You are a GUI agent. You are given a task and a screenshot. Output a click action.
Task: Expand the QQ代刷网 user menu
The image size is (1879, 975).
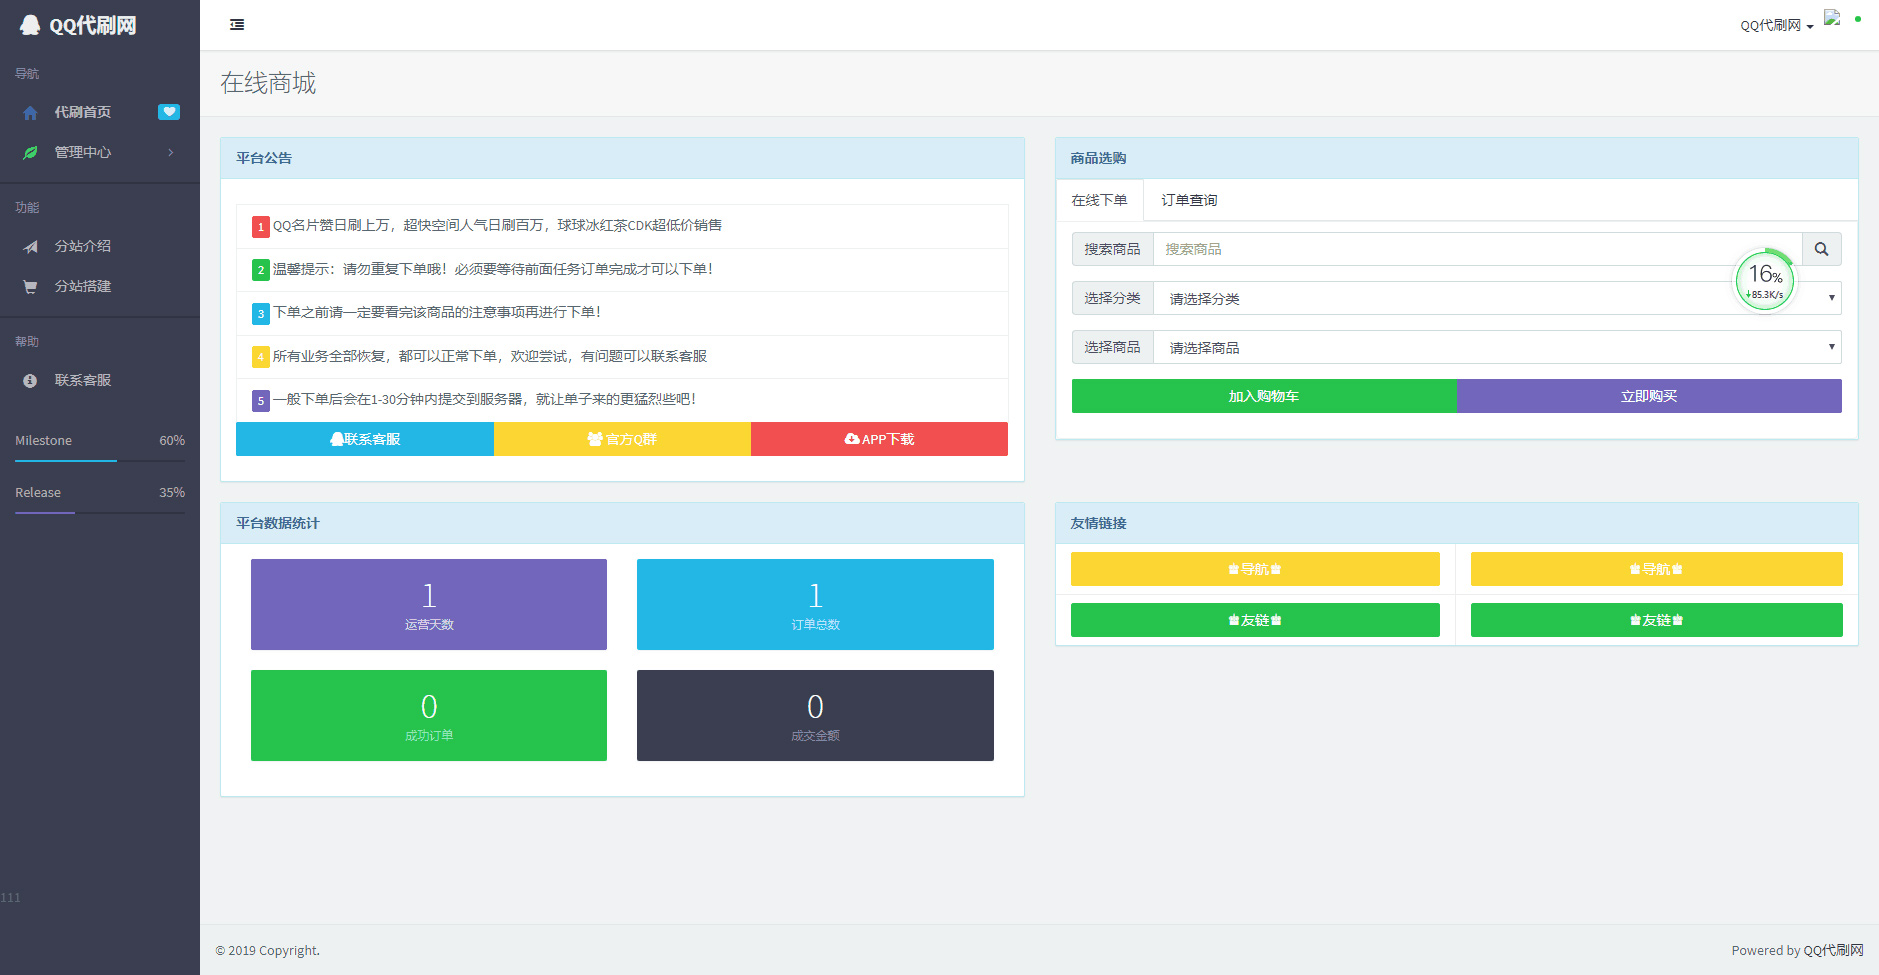(1776, 26)
